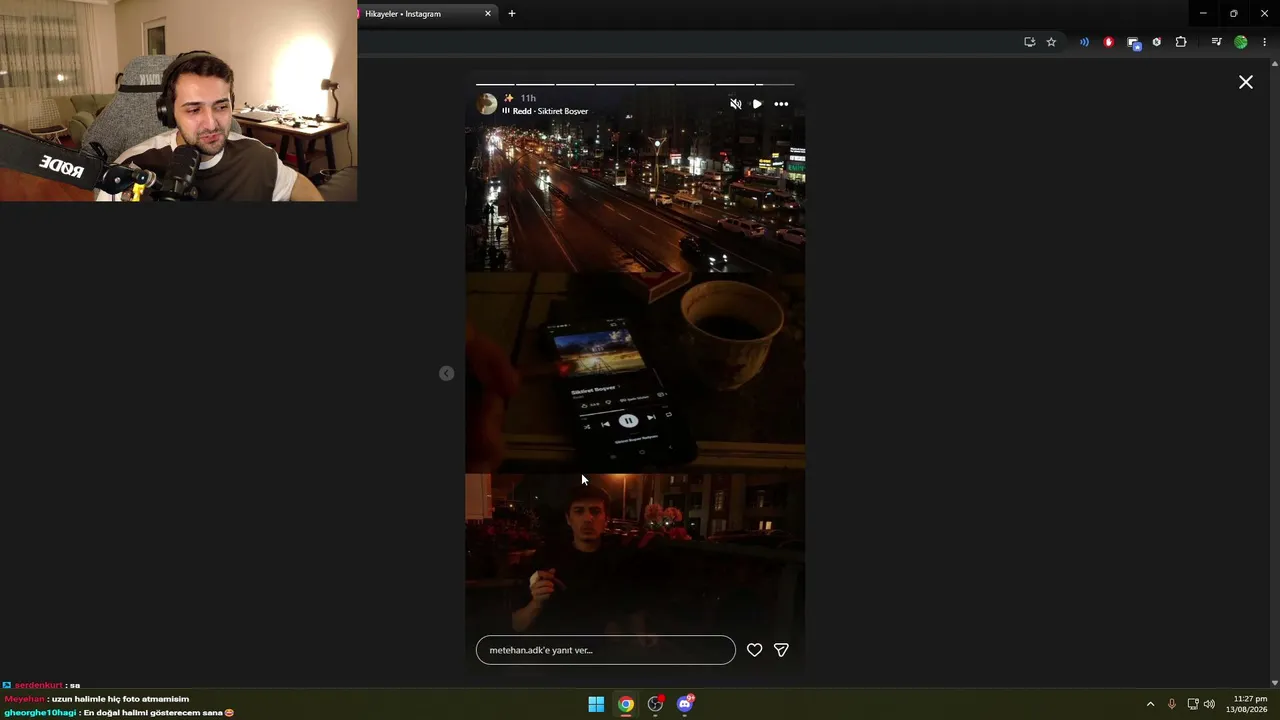
Task: Open the Discord taskbar icon
Action: pyautogui.click(x=685, y=704)
